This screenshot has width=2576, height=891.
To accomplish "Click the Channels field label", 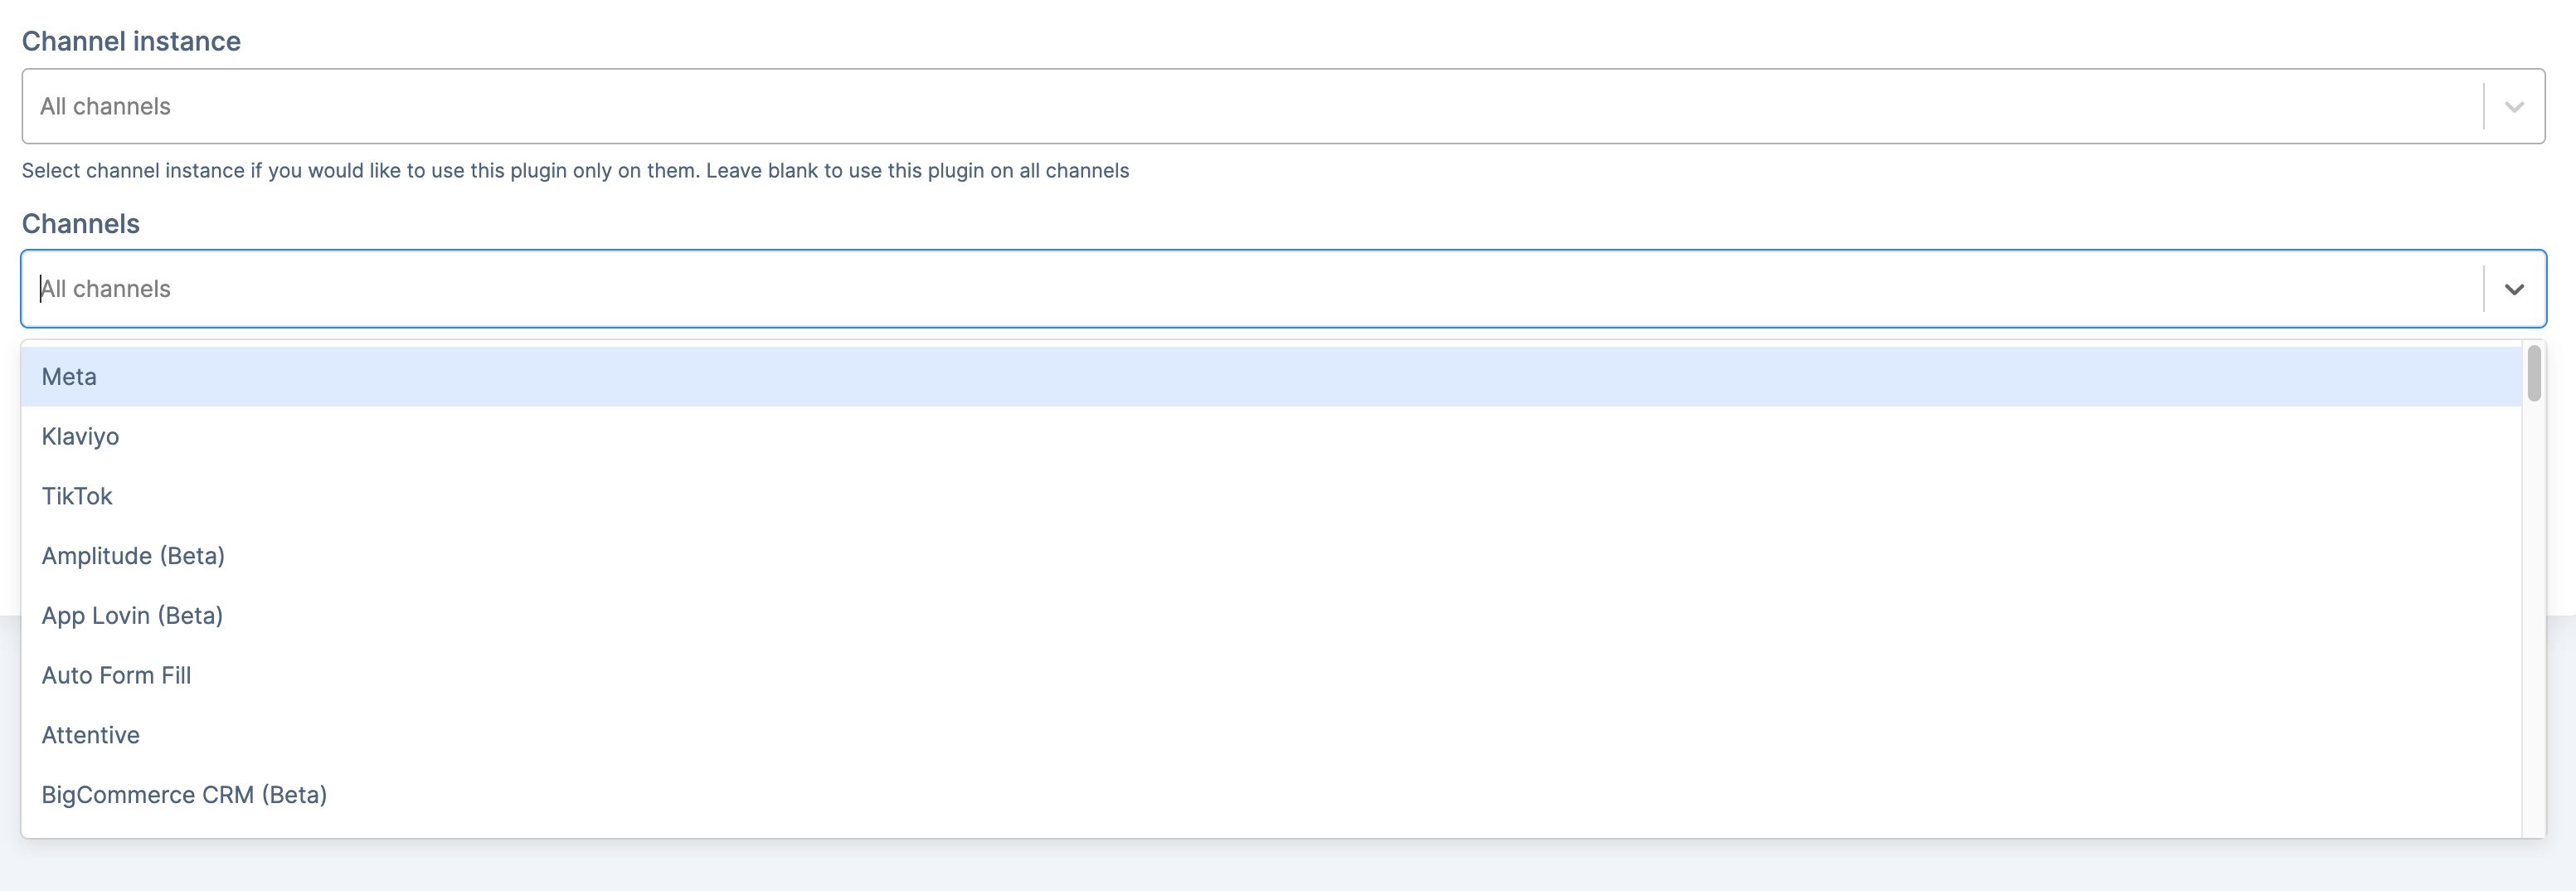I will click(81, 224).
